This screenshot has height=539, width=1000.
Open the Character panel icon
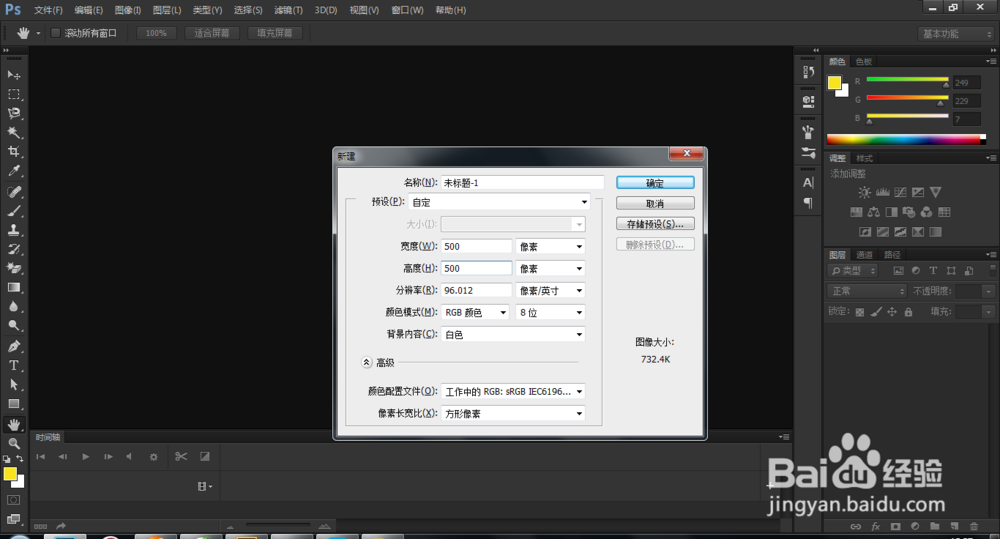point(808,182)
